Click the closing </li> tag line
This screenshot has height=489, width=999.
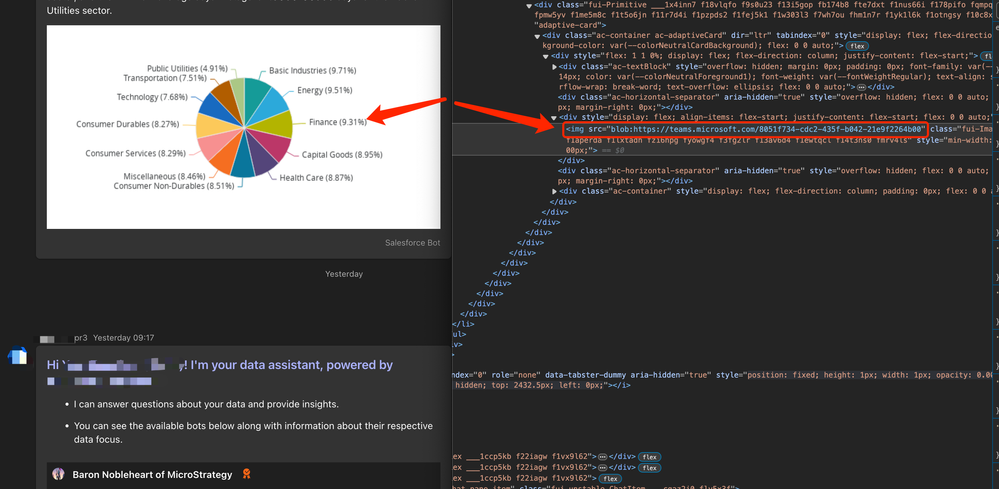(463, 324)
